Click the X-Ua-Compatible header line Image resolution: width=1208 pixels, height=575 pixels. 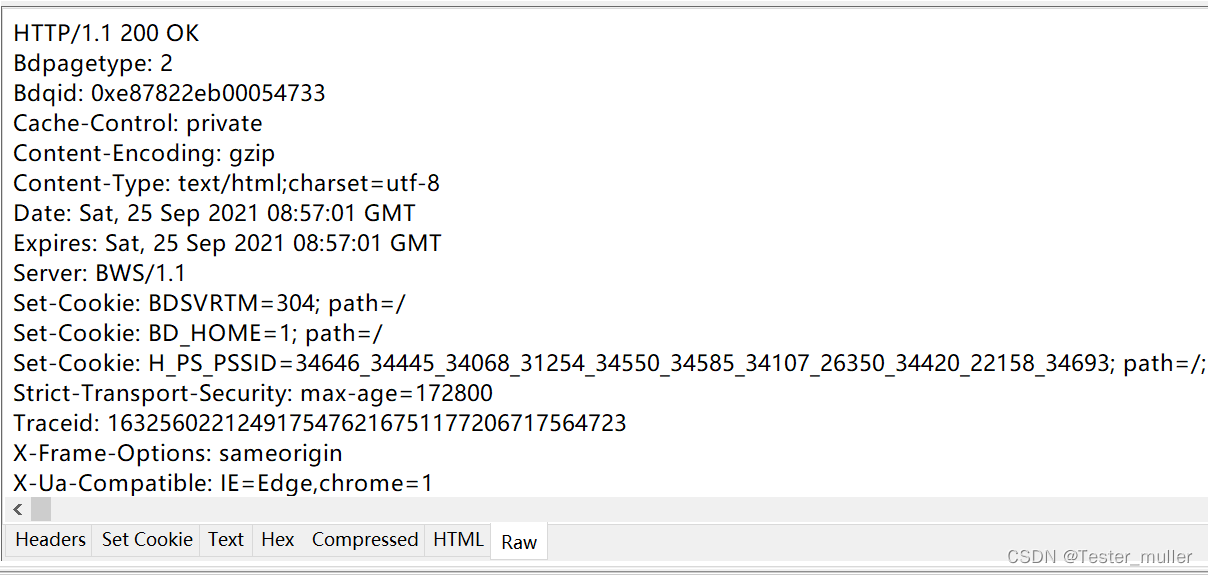click(223, 483)
